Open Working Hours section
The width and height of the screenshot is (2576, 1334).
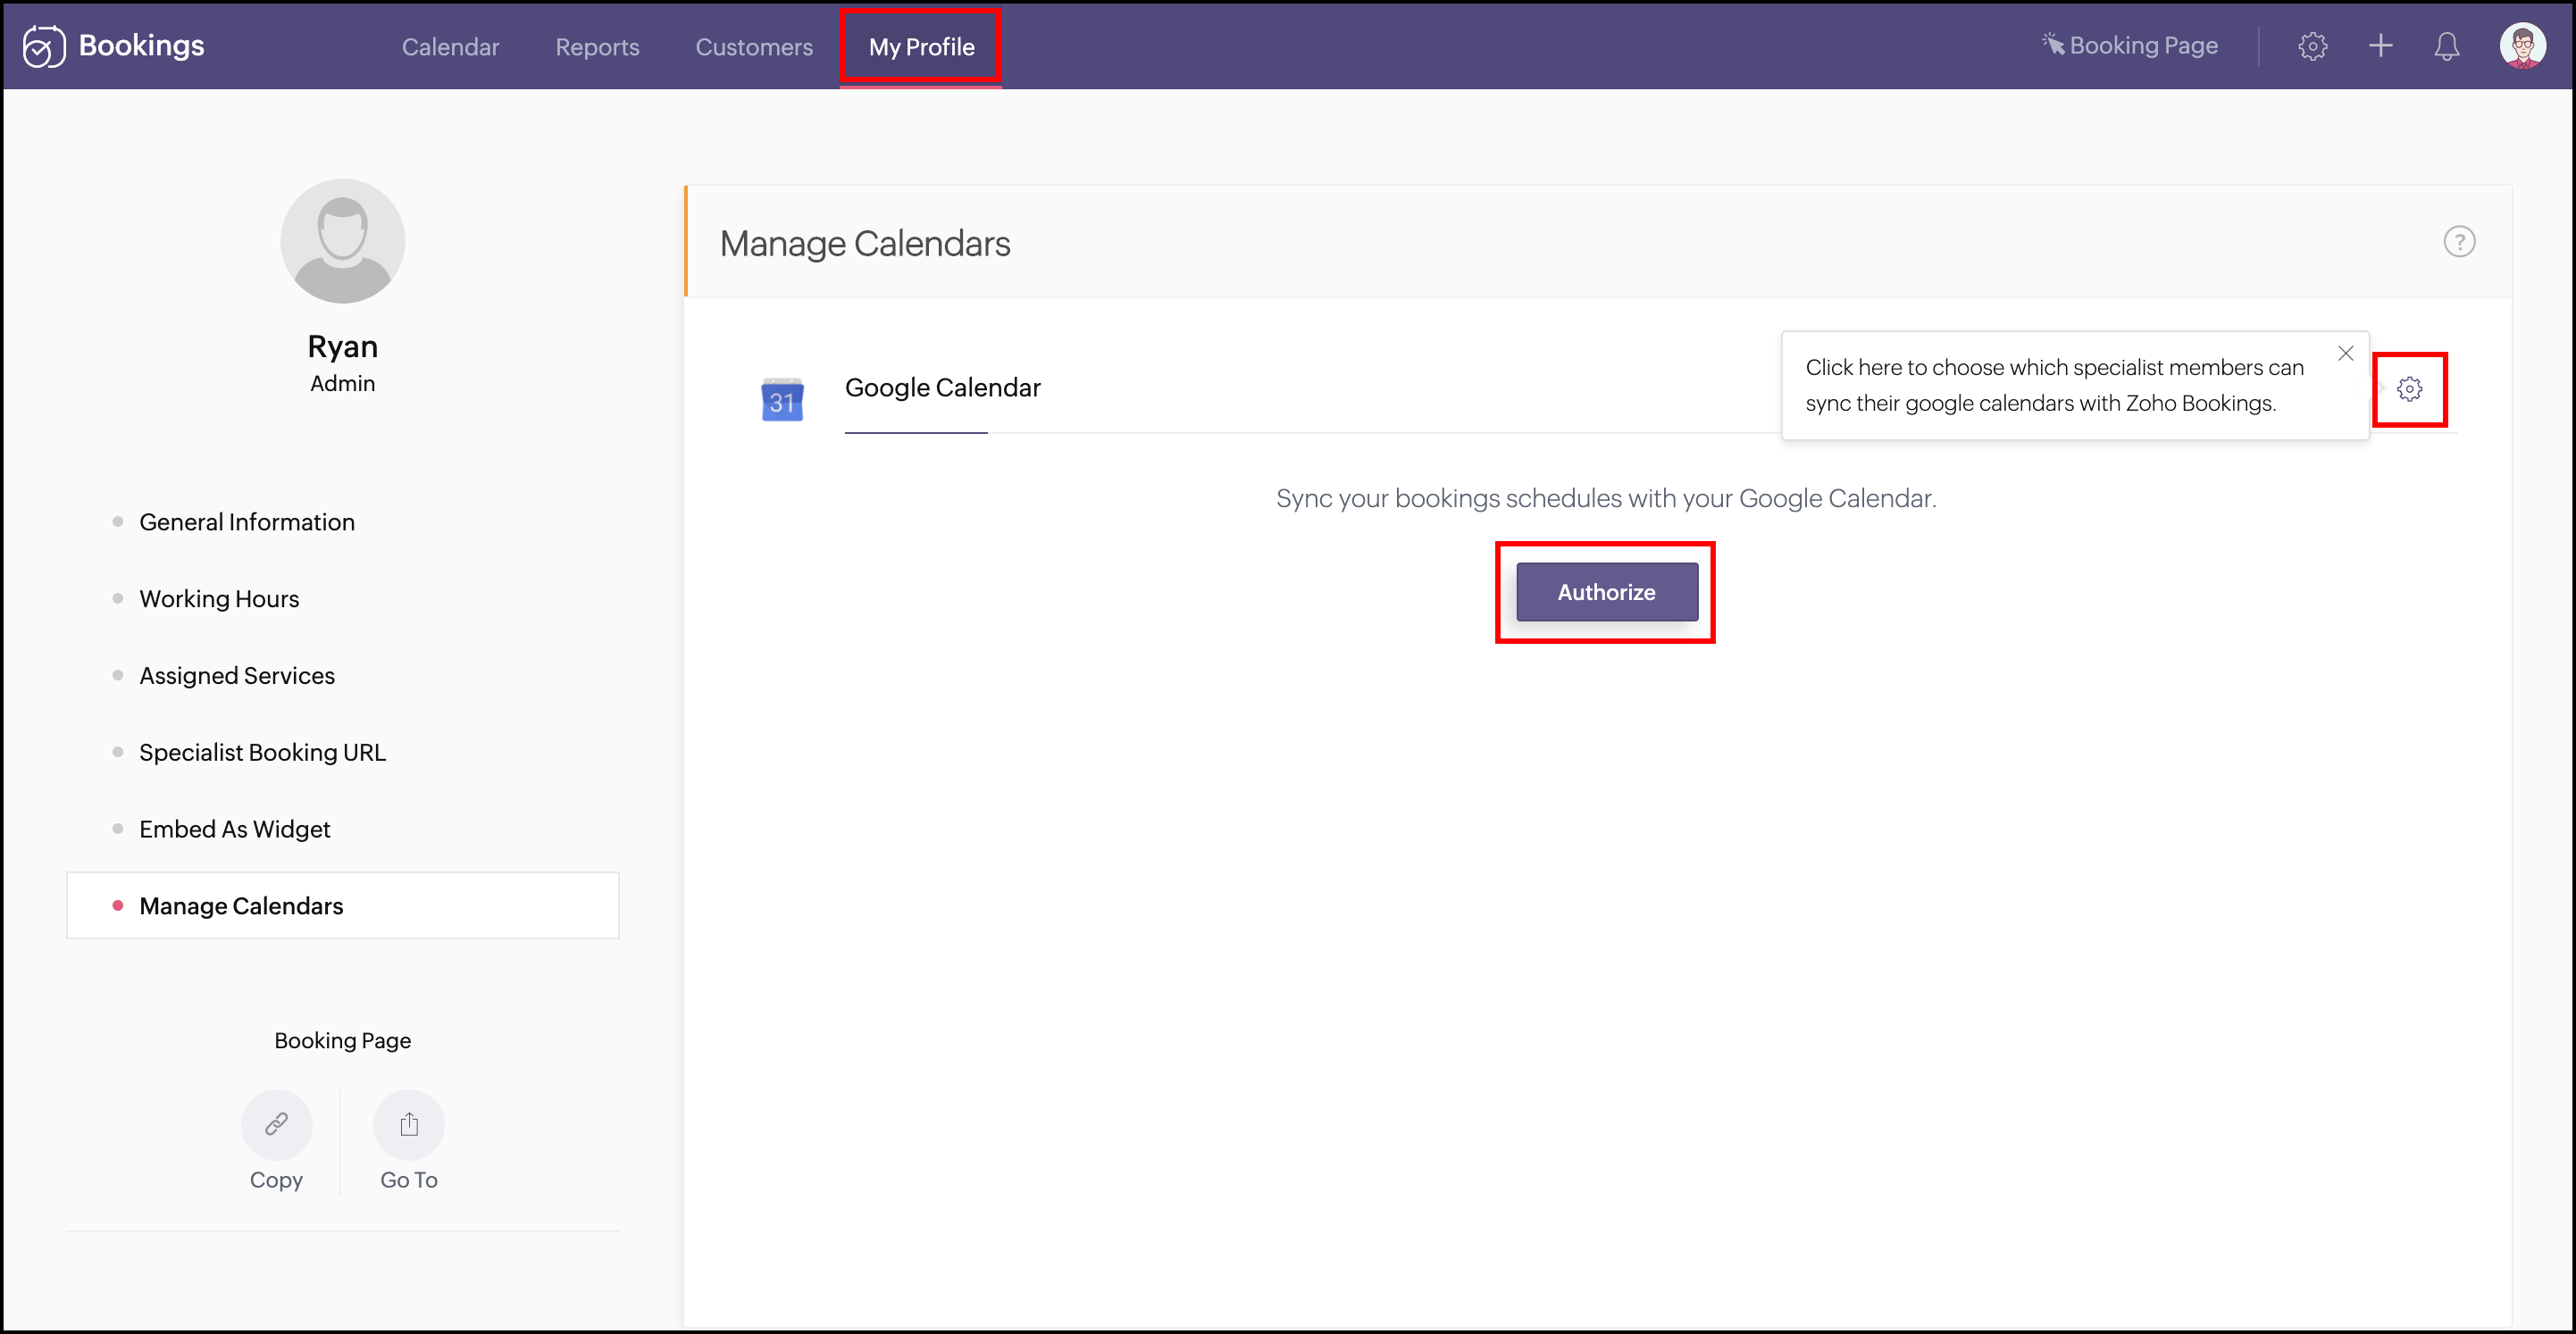tap(219, 599)
